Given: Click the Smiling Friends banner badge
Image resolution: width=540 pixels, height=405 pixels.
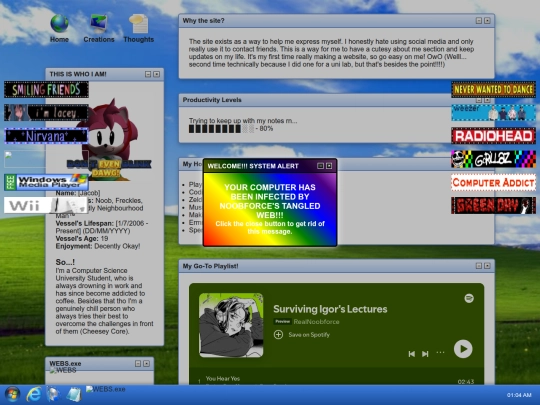Looking at the screenshot, I should pos(46,90).
